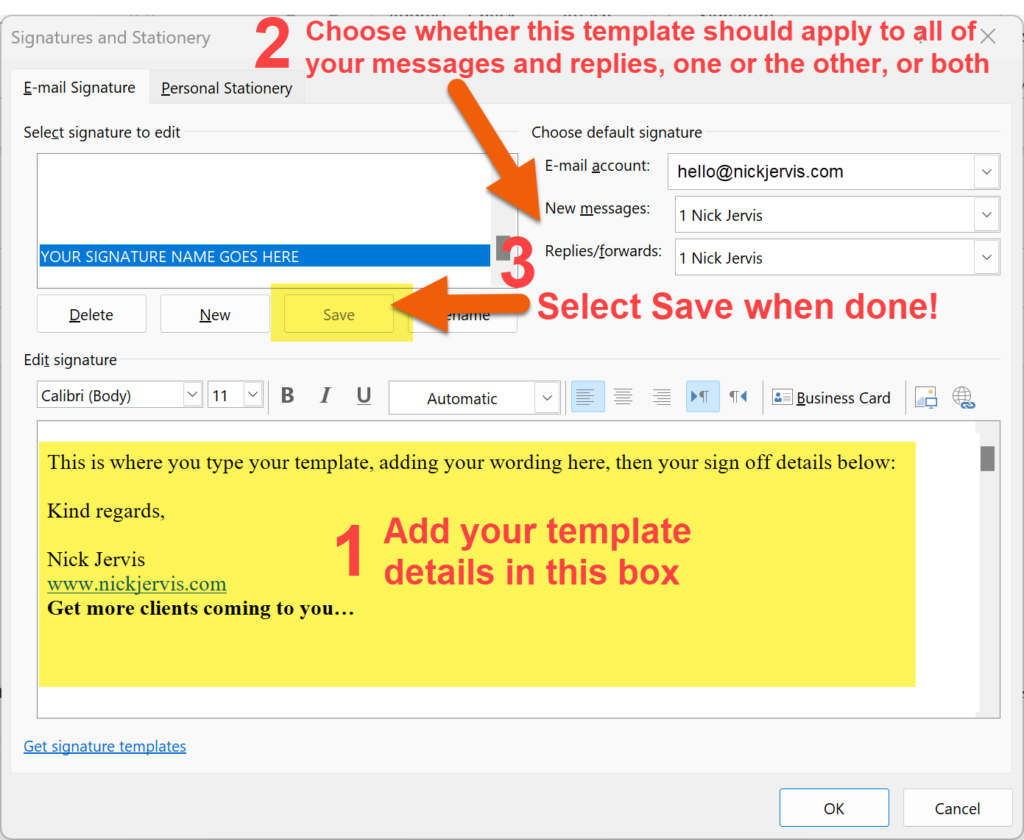Image resolution: width=1024 pixels, height=840 pixels.
Task: Switch to E-mail Signature tab
Action: click(79, 88)
